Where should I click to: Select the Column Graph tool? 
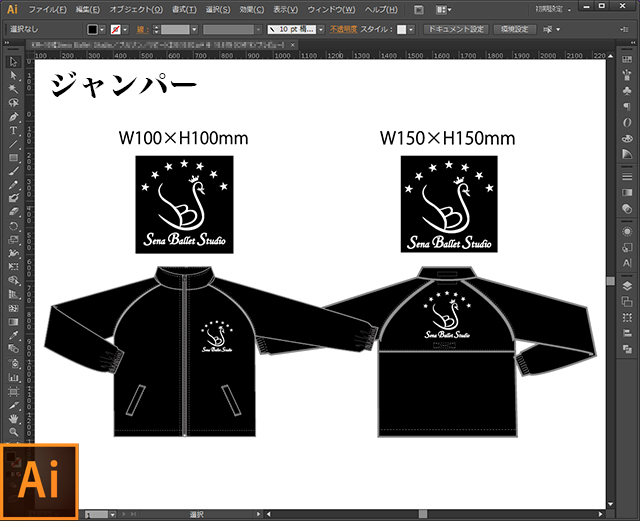[13, 377]
